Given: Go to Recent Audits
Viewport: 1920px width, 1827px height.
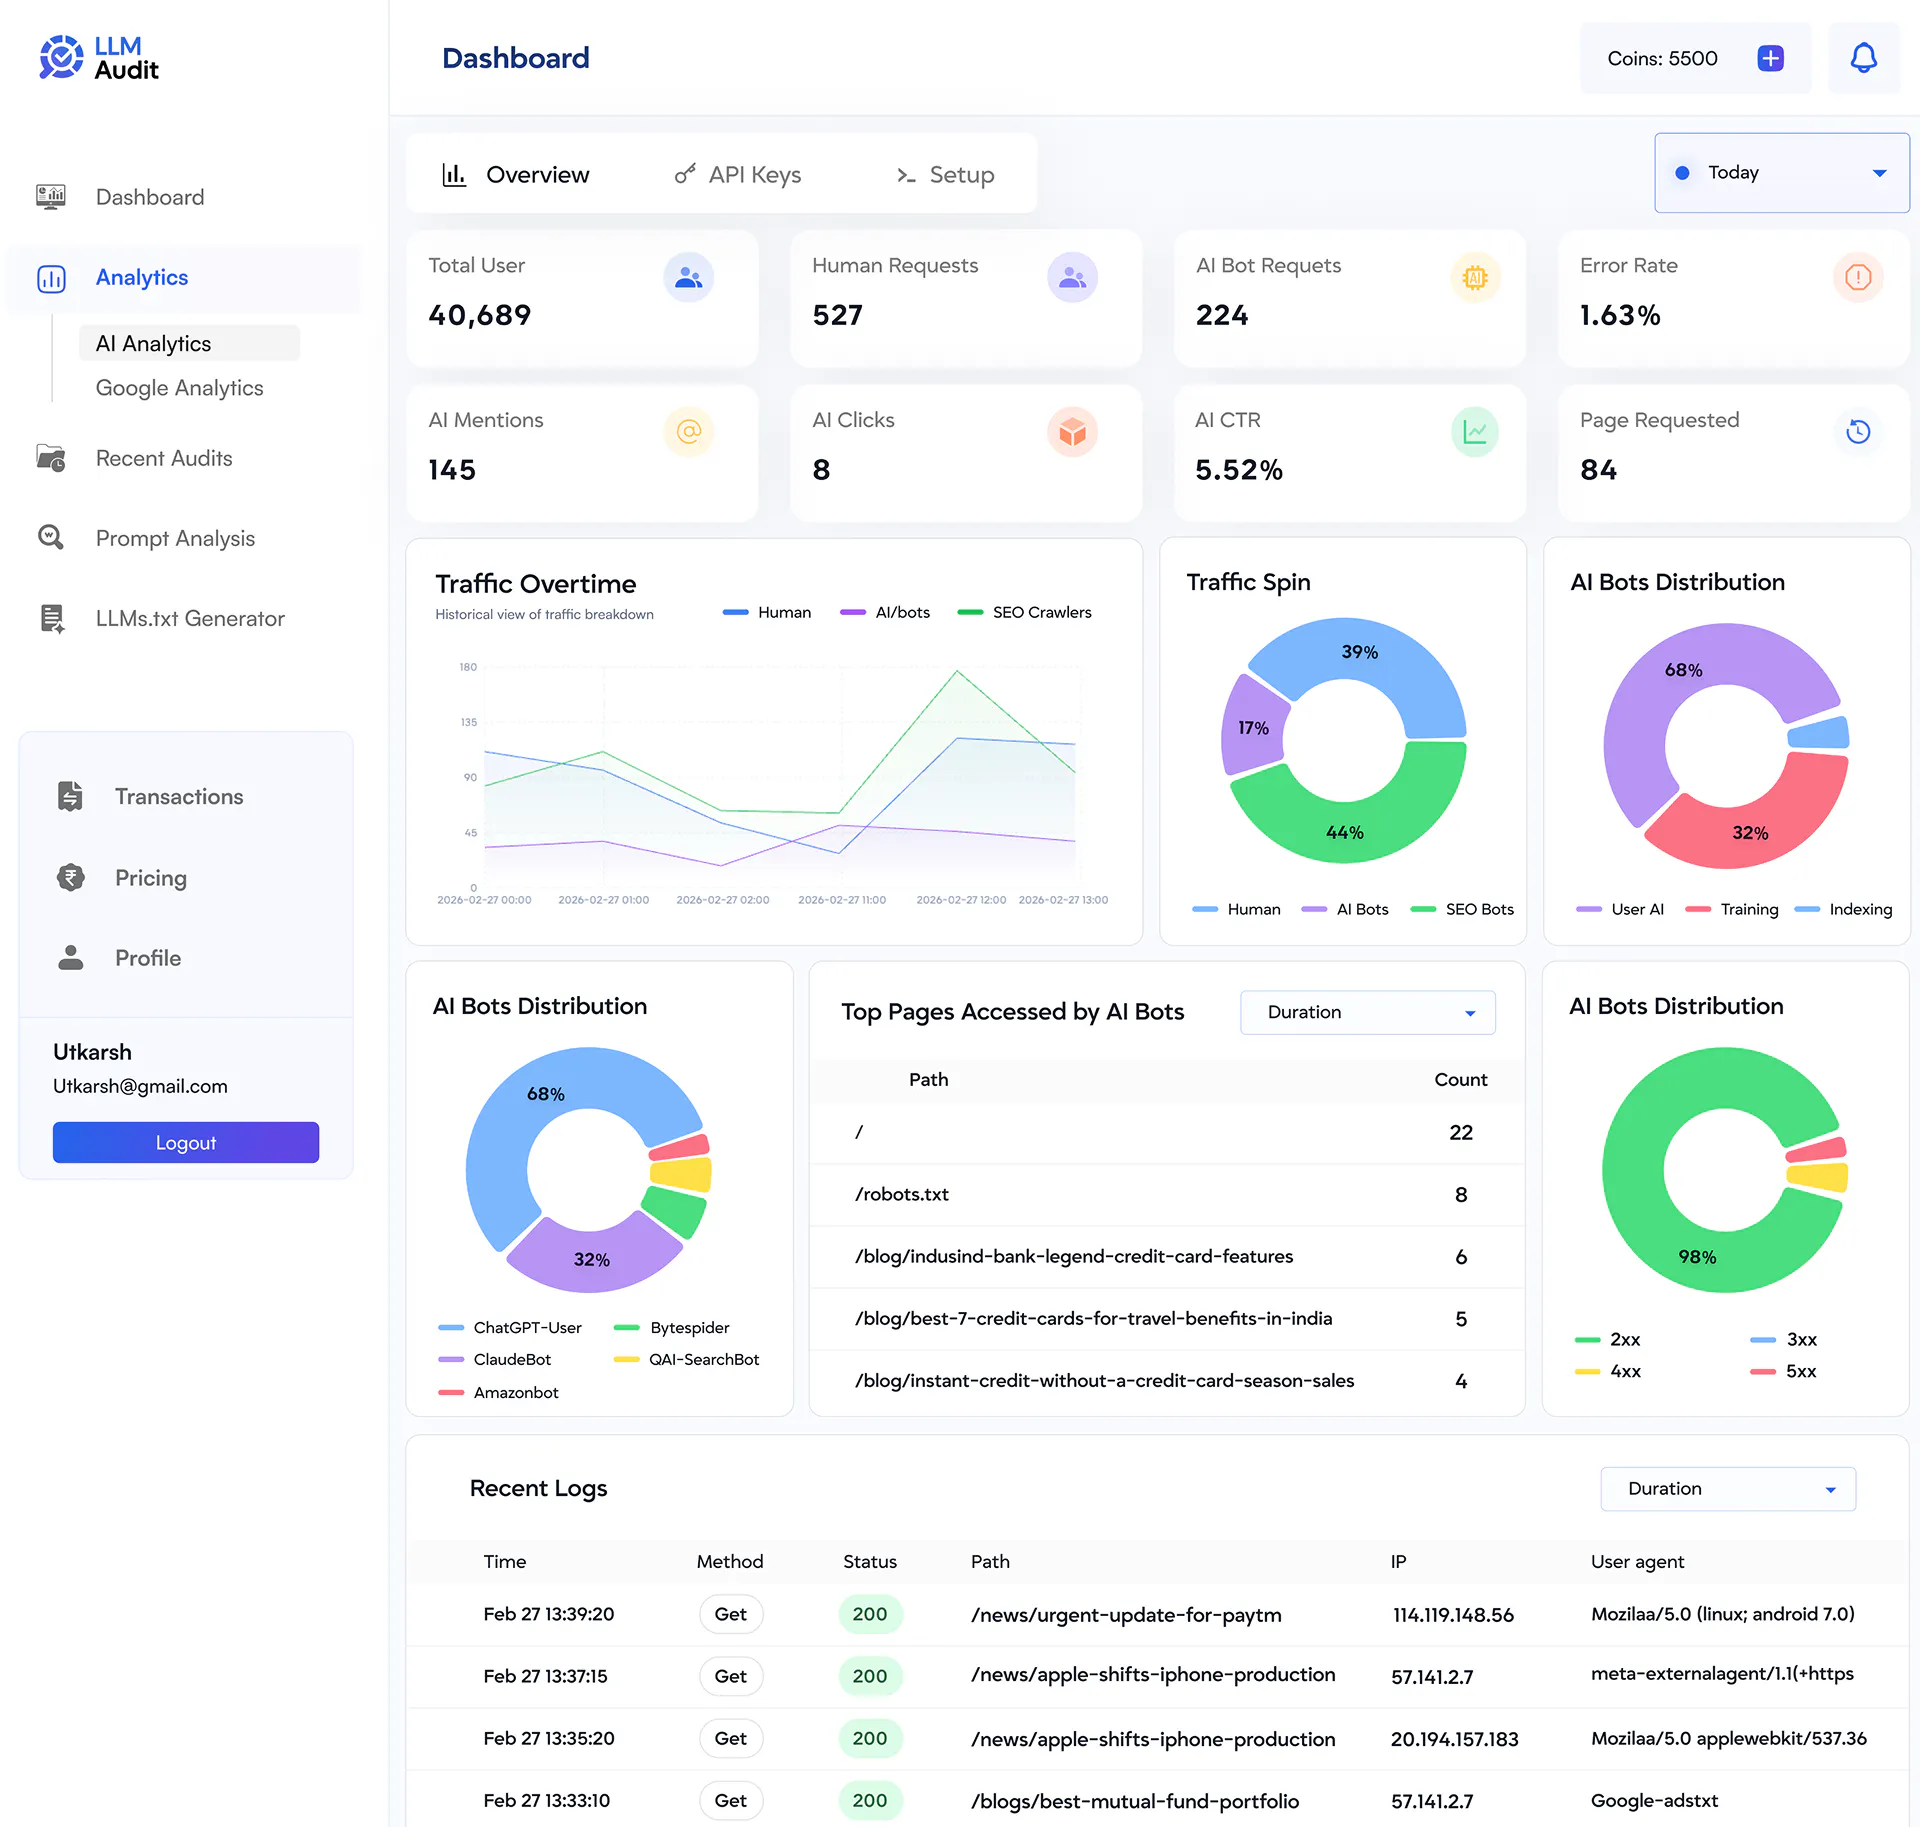Looking at the screenshot, I should coord(164,458).
